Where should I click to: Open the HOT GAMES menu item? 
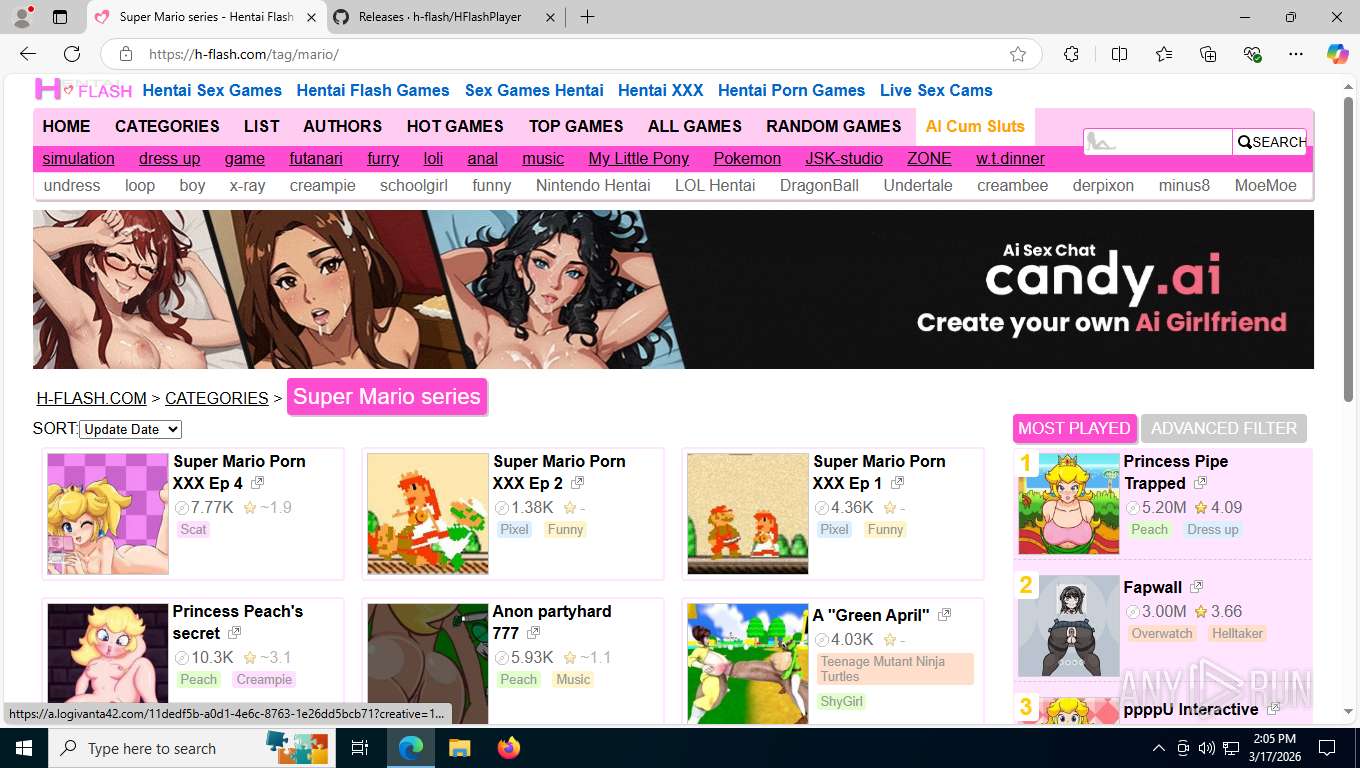pyautogui.click(x=455, y=126)
